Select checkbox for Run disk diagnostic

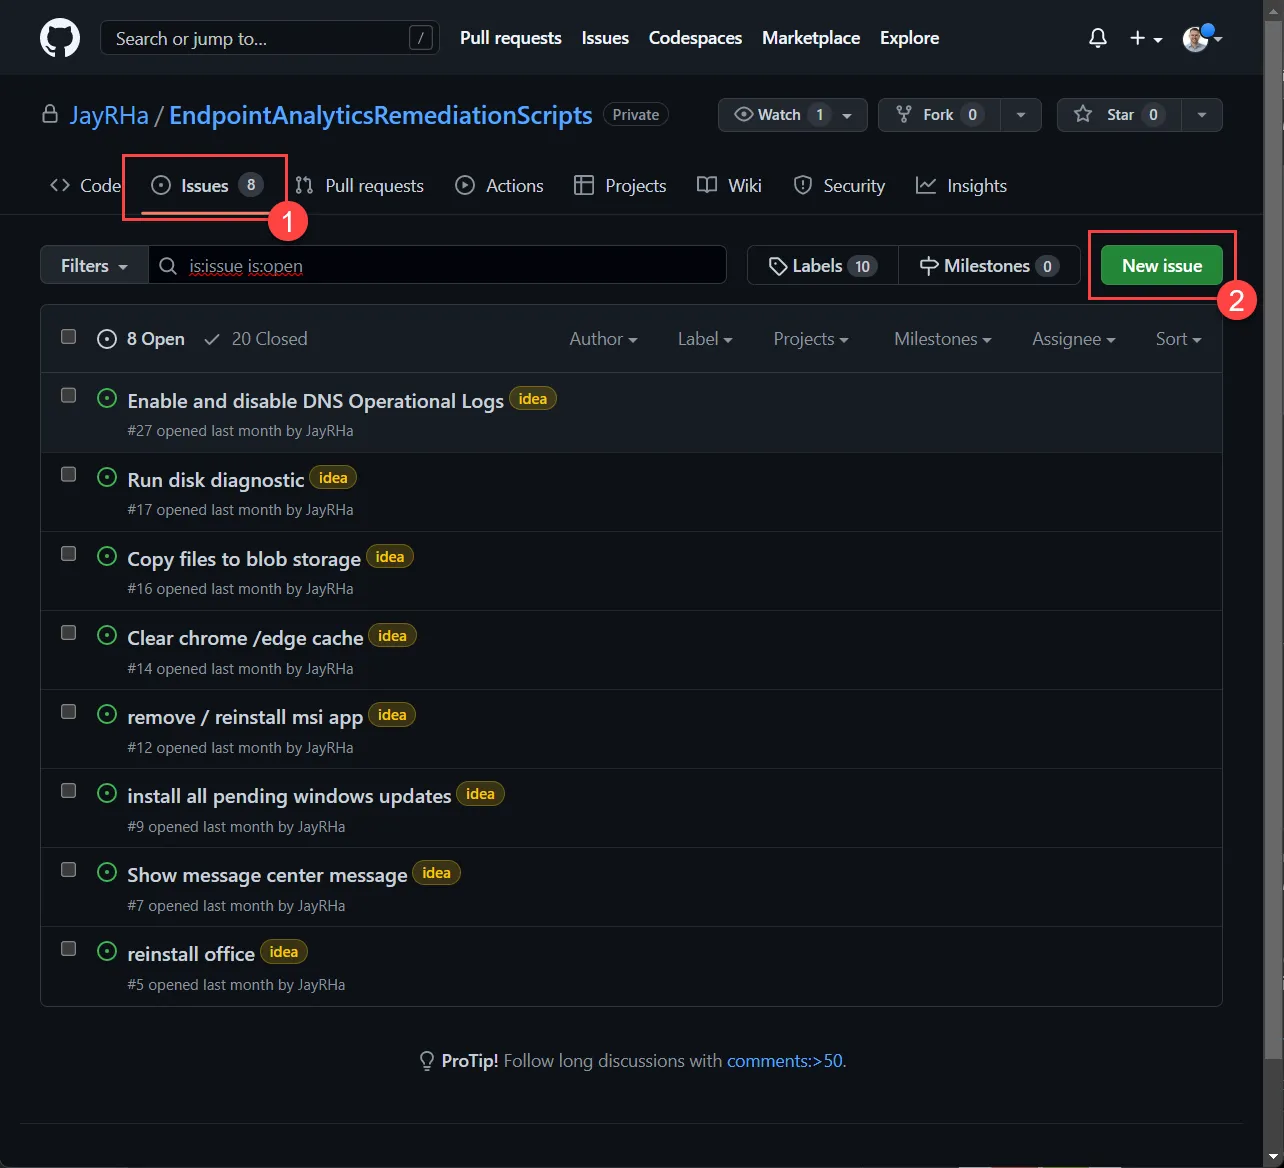coord(68,474)
